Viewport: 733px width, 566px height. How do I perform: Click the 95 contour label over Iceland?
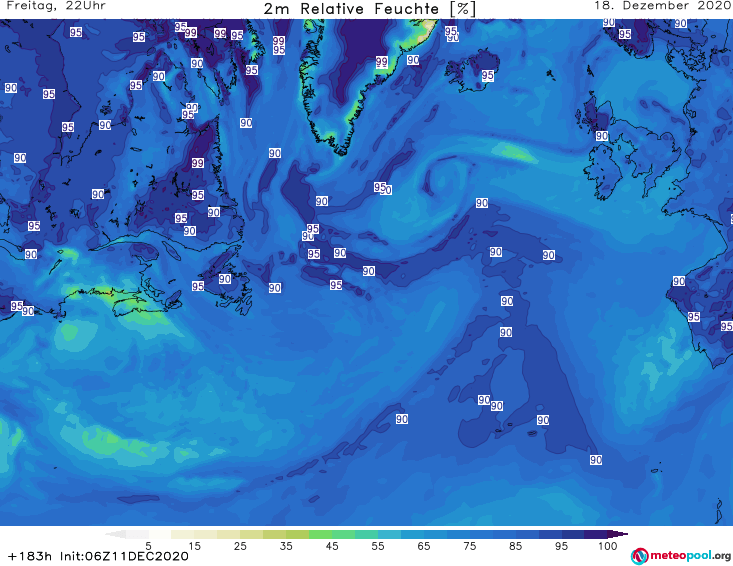pos(488,75)
